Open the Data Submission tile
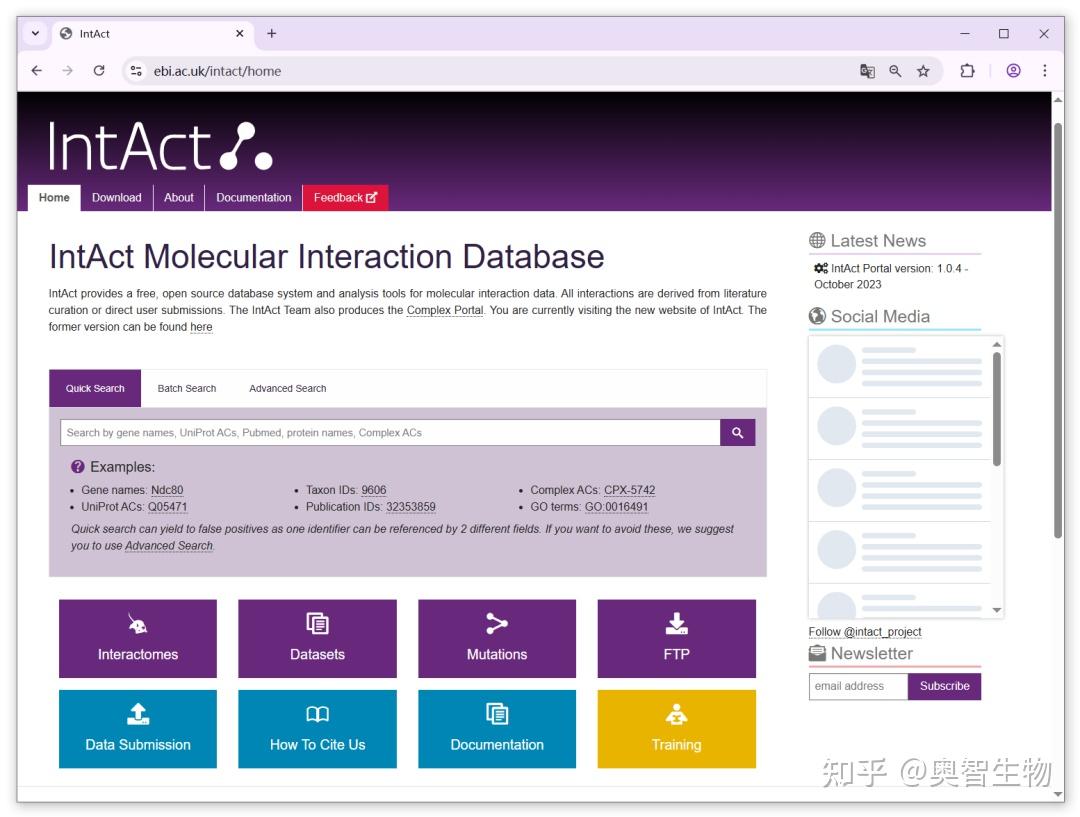The width and height of the screenshot is (1080, 817). (x=138, y=729)
